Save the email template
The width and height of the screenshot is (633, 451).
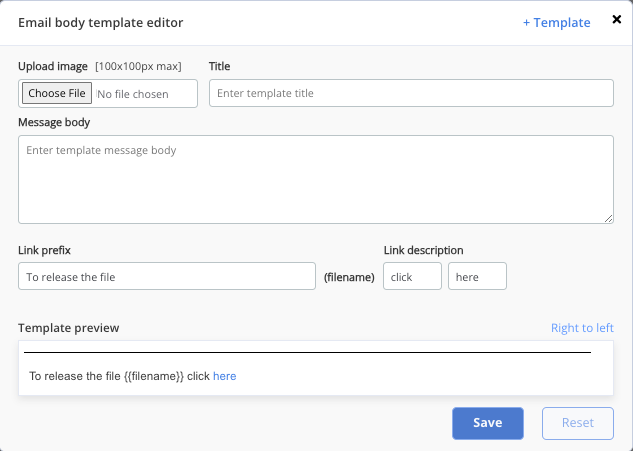(x=488, y=423)
